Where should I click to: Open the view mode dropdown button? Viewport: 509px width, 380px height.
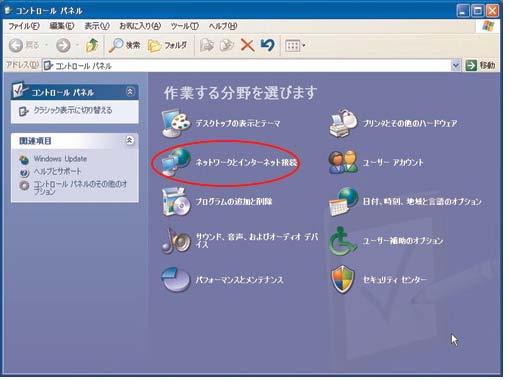tap(295, 45)
